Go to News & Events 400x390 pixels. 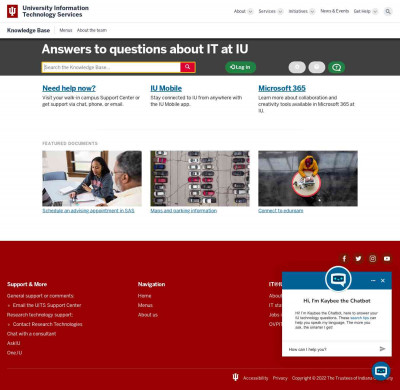[x=335, y=11]
